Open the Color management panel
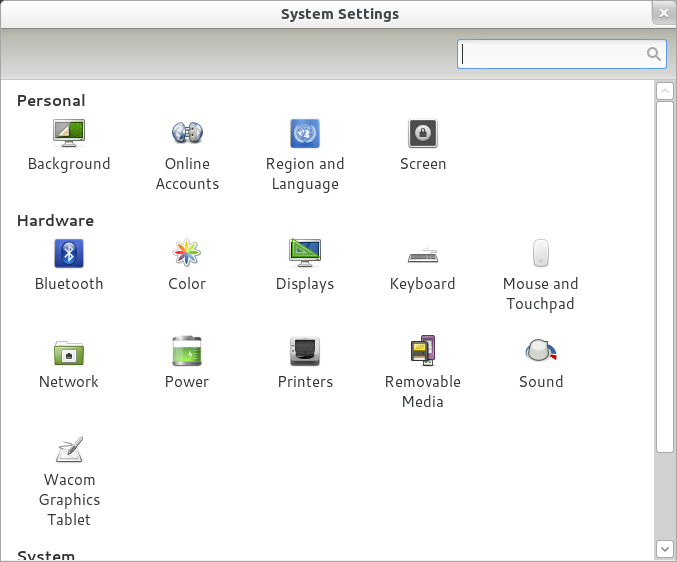Image resolution: width=677 pixels, height=562 pixels. (187, 265)
